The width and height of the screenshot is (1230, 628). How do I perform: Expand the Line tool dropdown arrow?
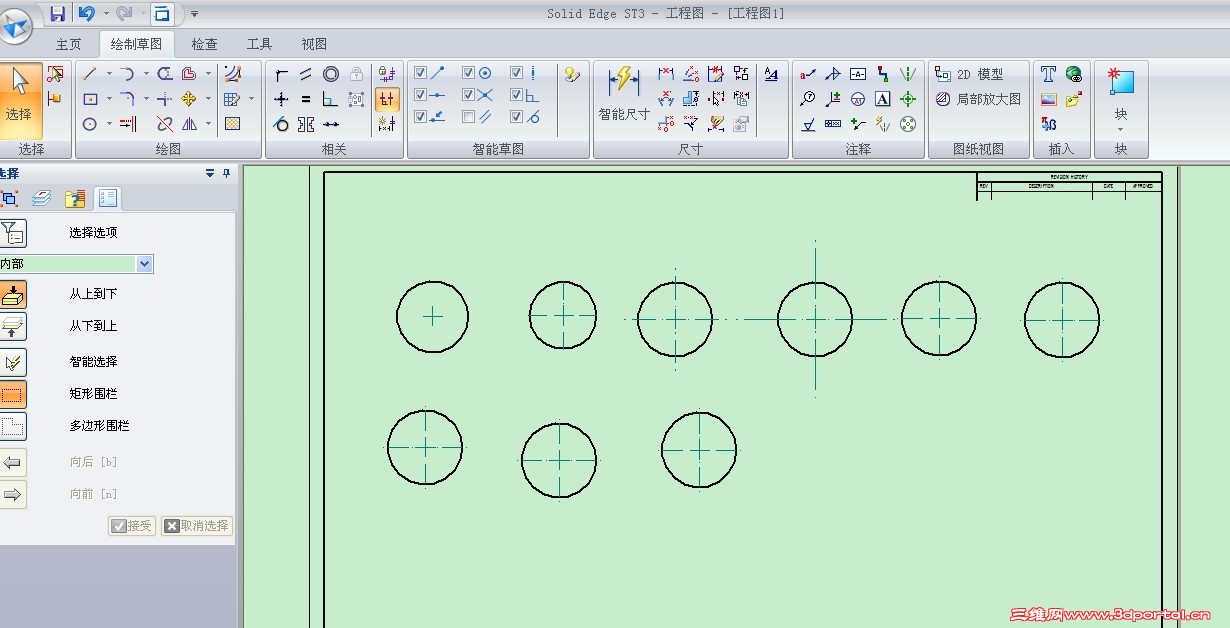pos(109,73)
